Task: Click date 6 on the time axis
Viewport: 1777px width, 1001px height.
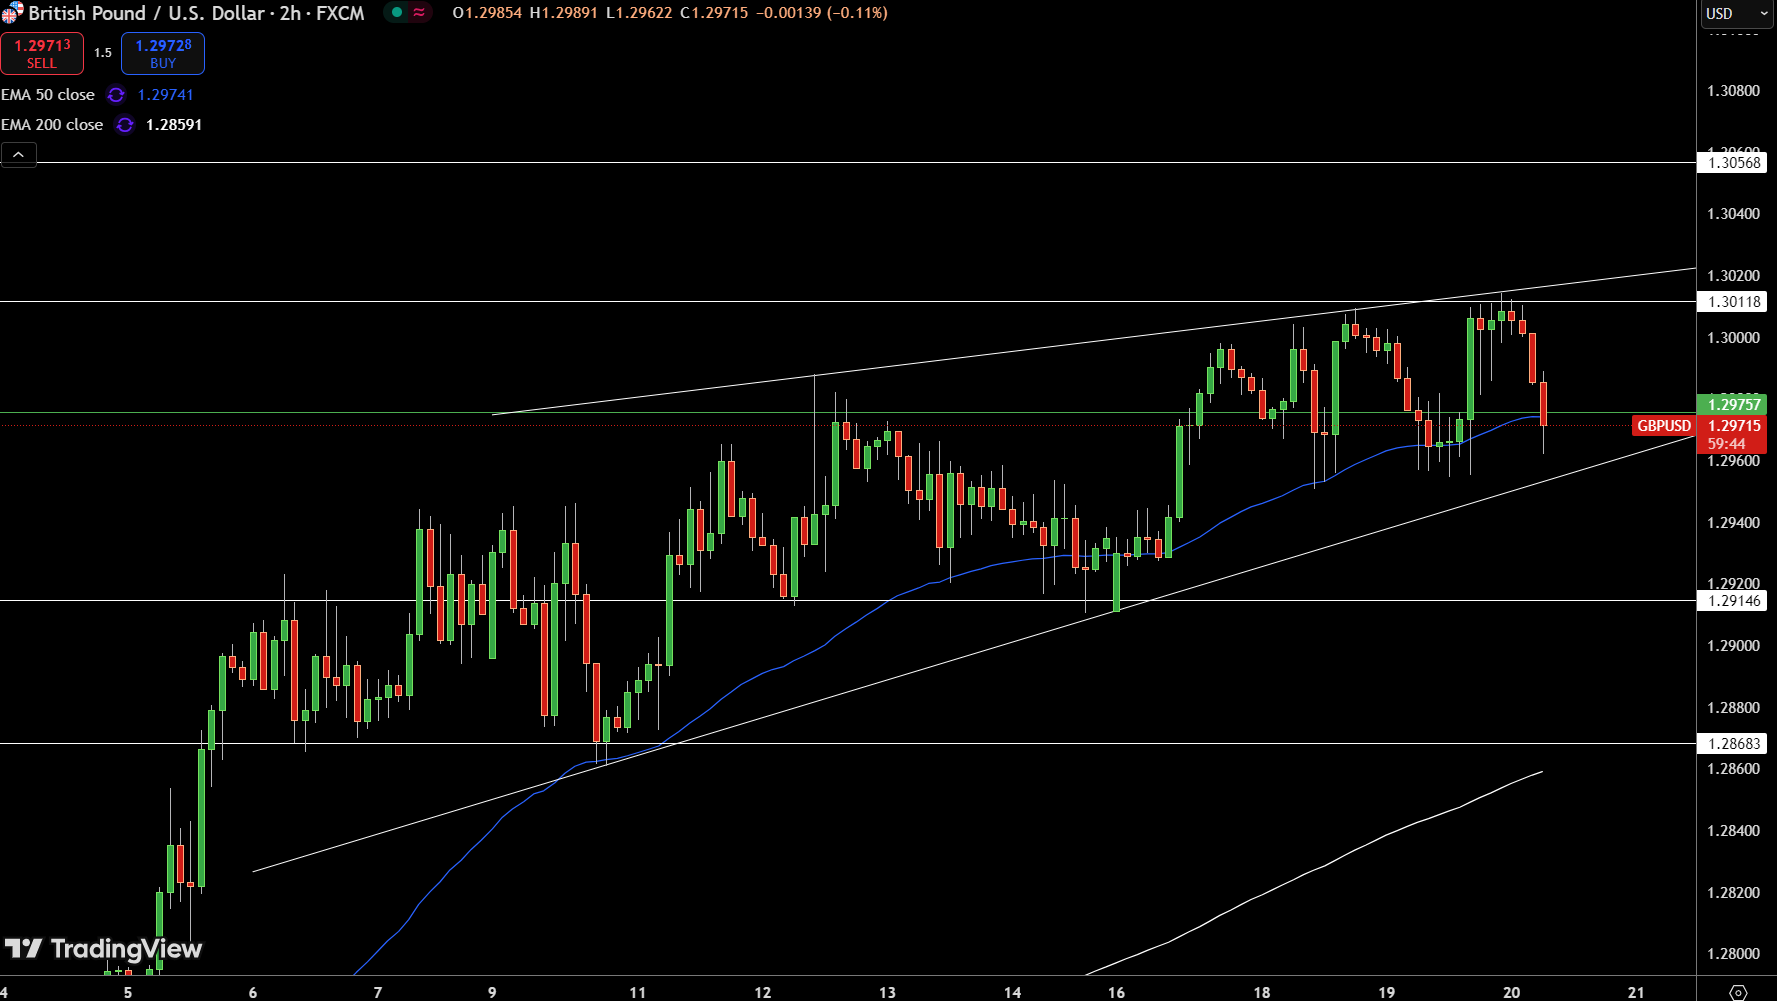Action: coord(253,992)
